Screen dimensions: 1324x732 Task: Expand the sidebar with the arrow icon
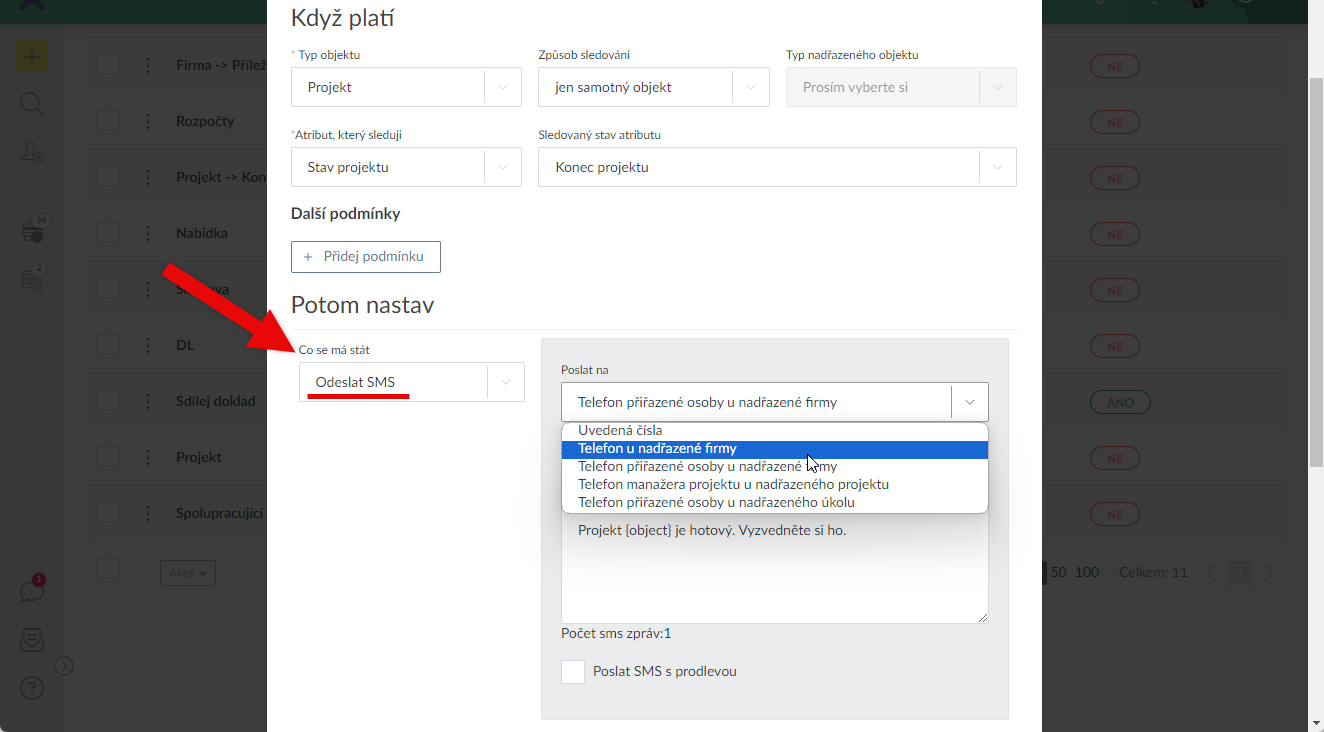[64, 665]
